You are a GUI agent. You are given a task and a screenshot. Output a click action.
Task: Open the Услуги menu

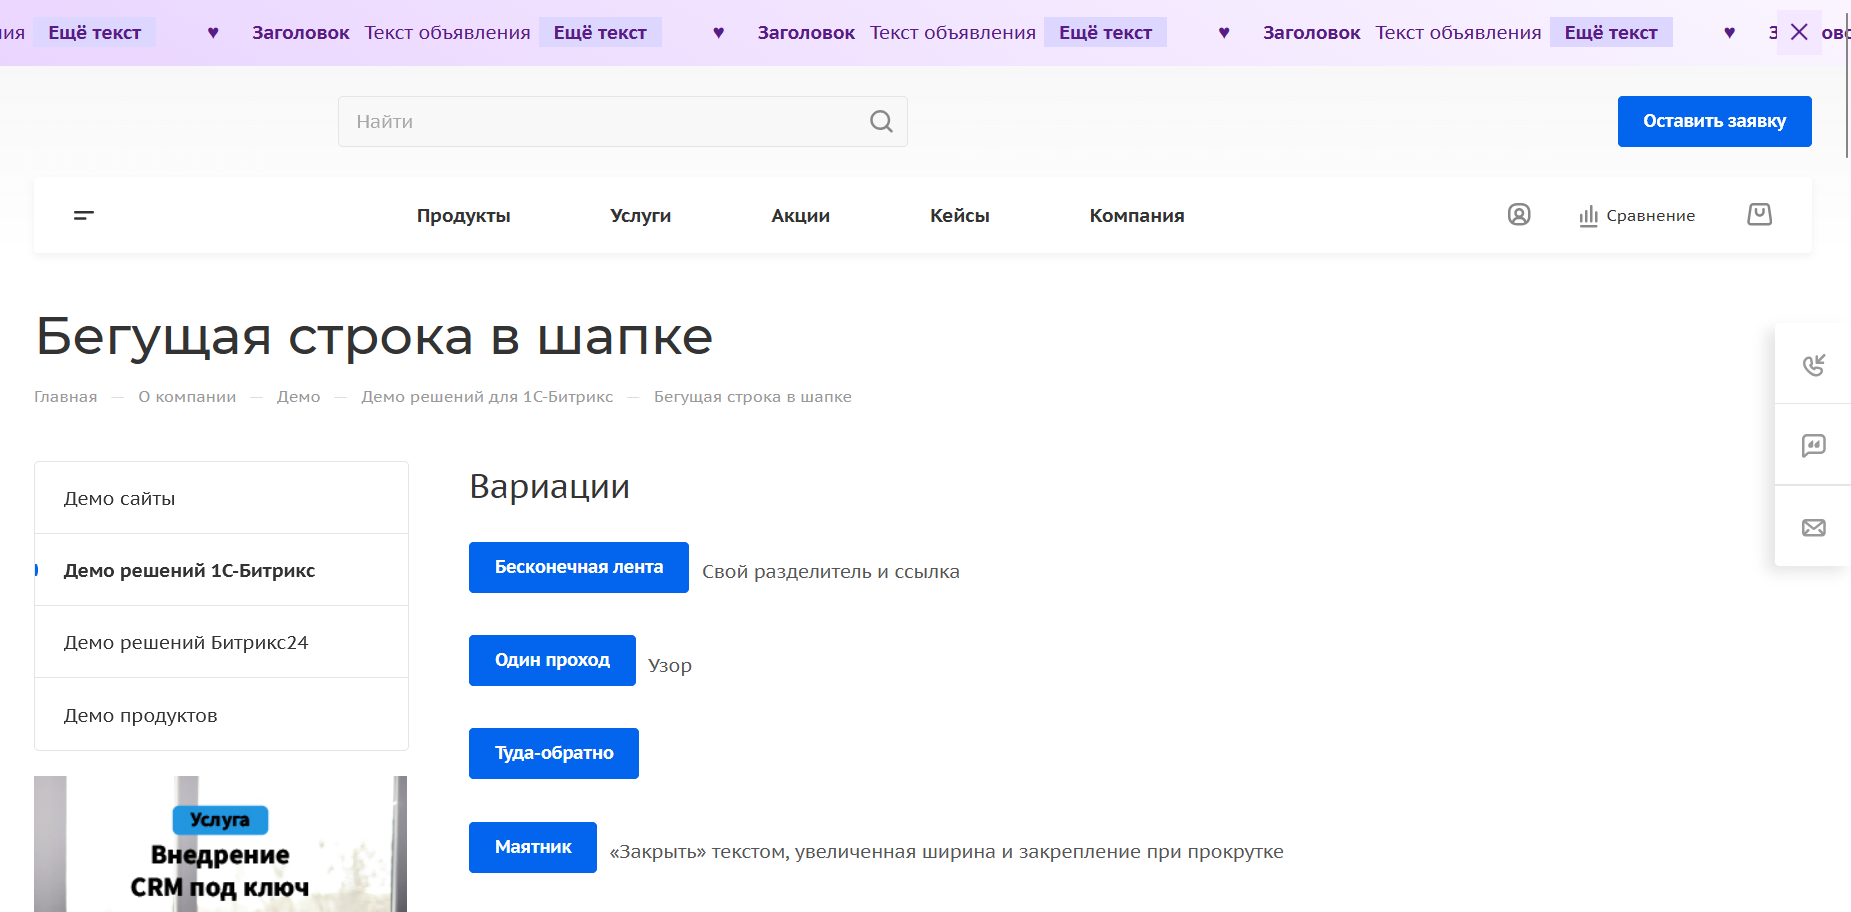(641, 215)
